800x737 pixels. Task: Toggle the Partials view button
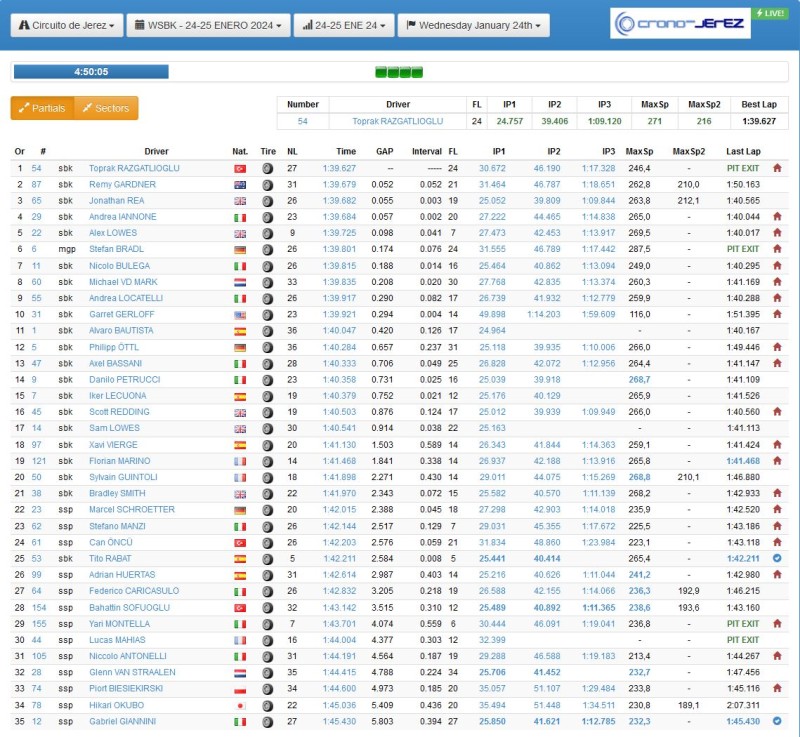[42, 108]
